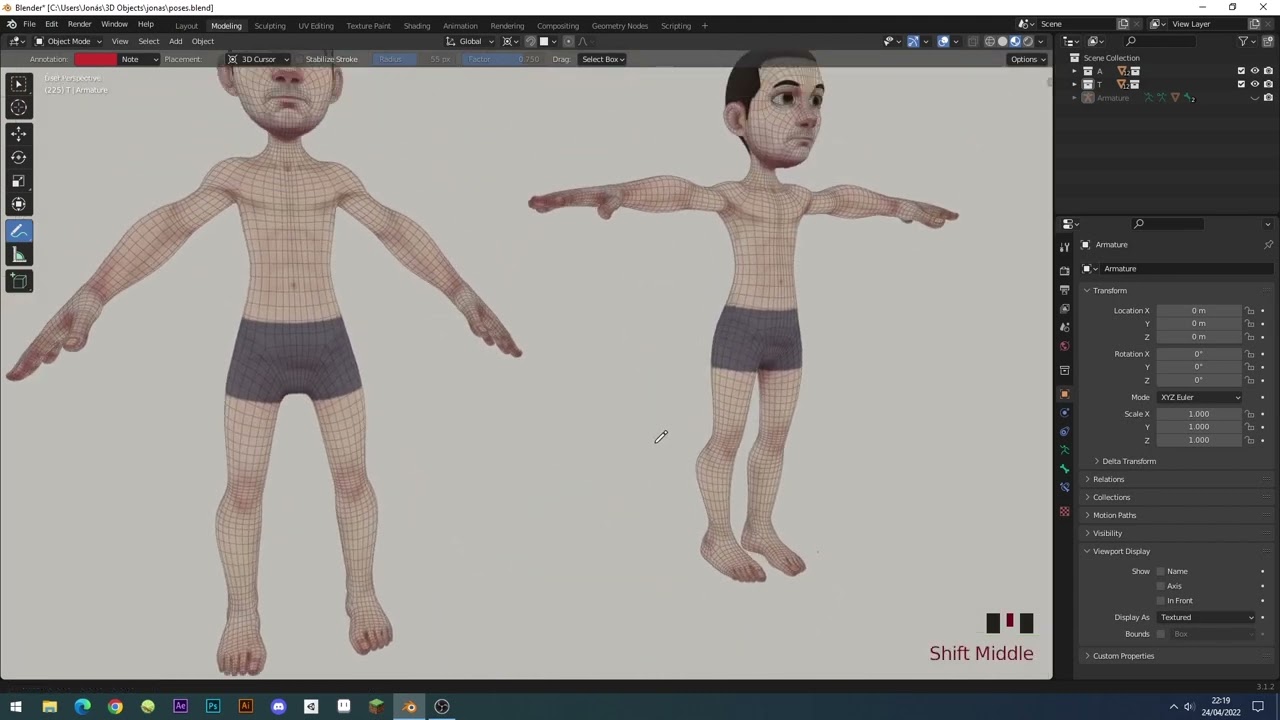Open the Geometry Nodes workspace tab
The width and height of the screenshot is (1280, 720).
pos(619,25)
